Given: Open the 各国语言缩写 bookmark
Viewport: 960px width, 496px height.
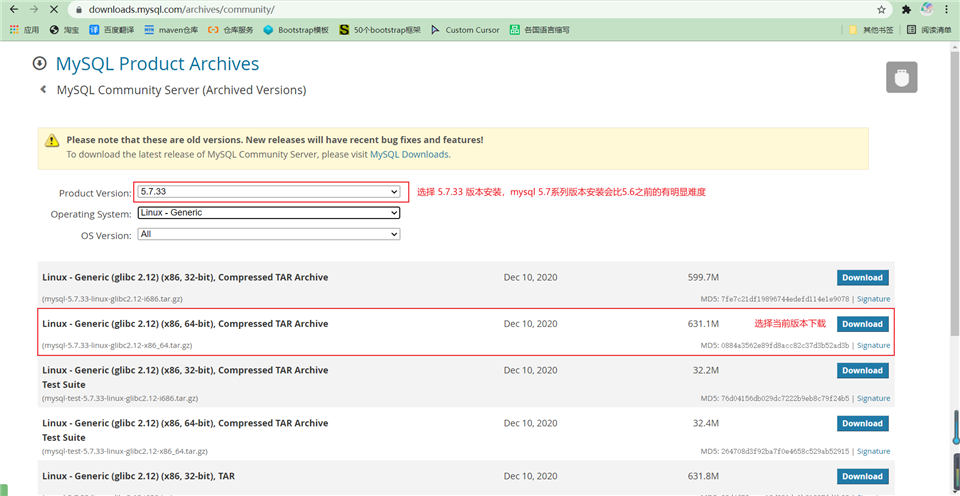Looking at the screenshot, I should [x=540, y=29].
